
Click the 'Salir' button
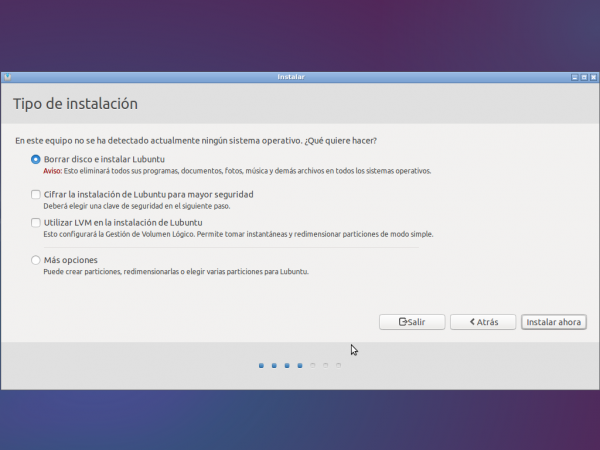412,322
